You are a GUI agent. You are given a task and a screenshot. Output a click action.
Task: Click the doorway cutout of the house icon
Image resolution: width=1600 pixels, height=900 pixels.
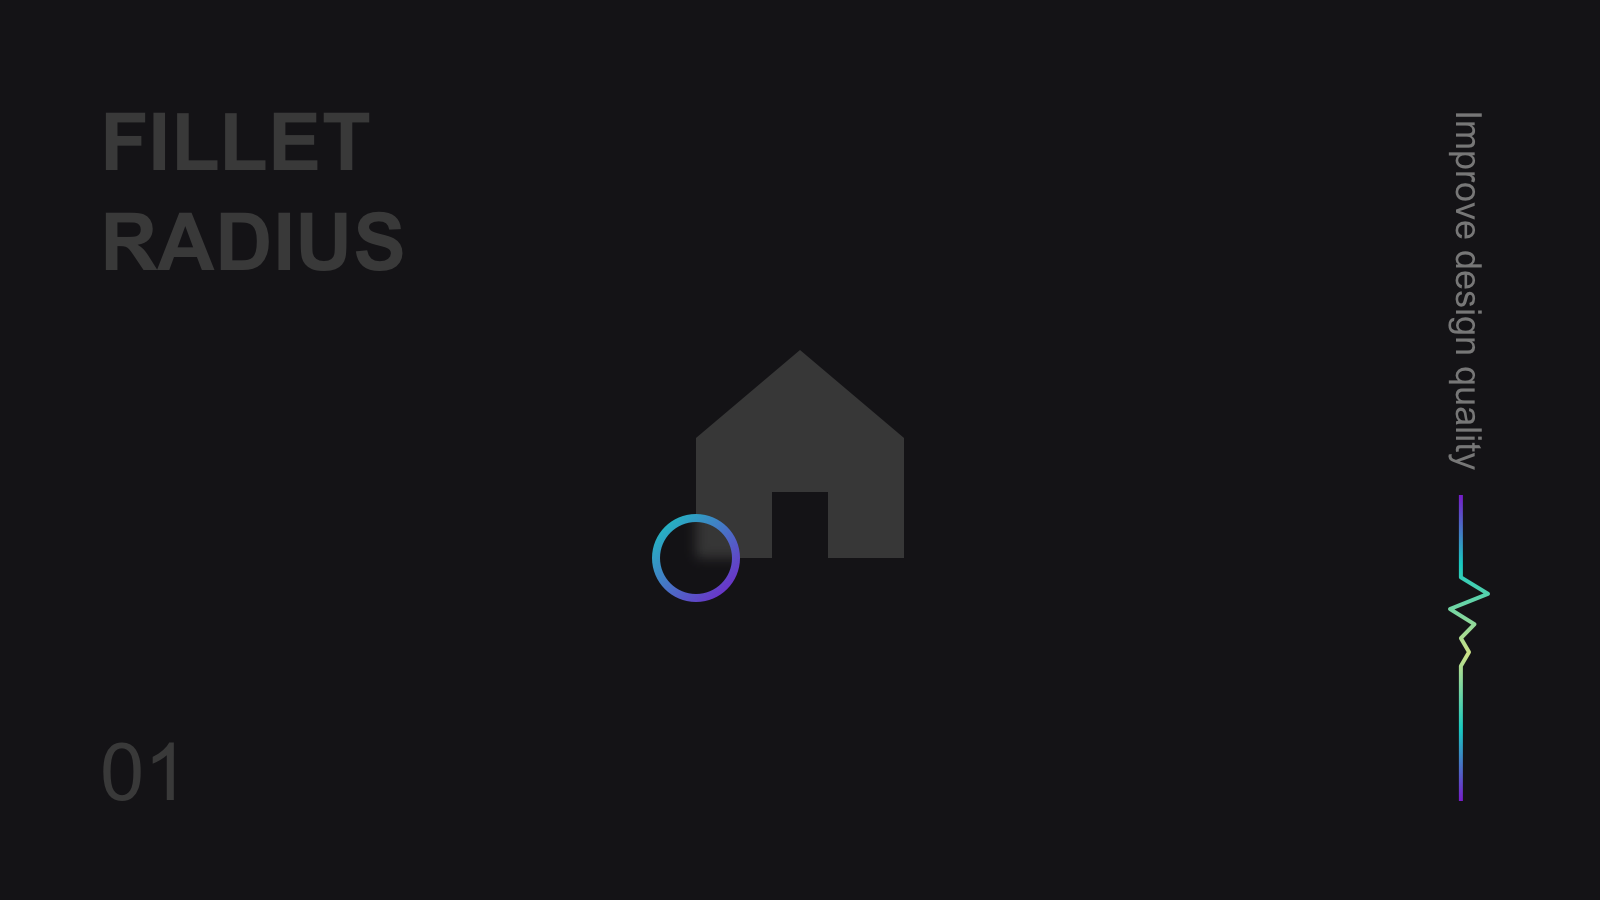[800, 525]
